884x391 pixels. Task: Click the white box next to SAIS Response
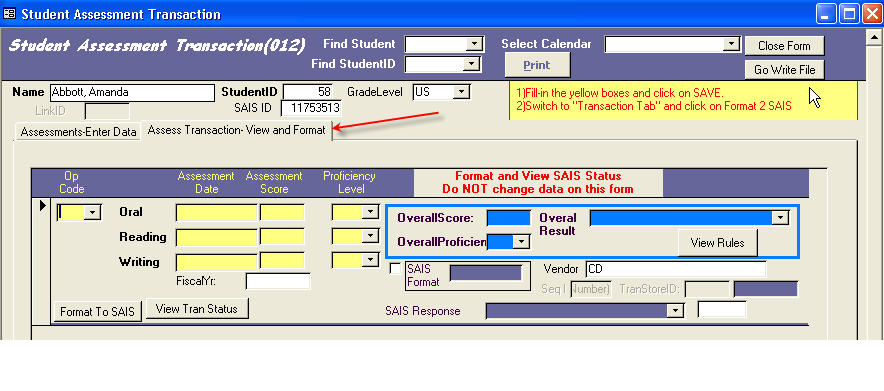722,309
